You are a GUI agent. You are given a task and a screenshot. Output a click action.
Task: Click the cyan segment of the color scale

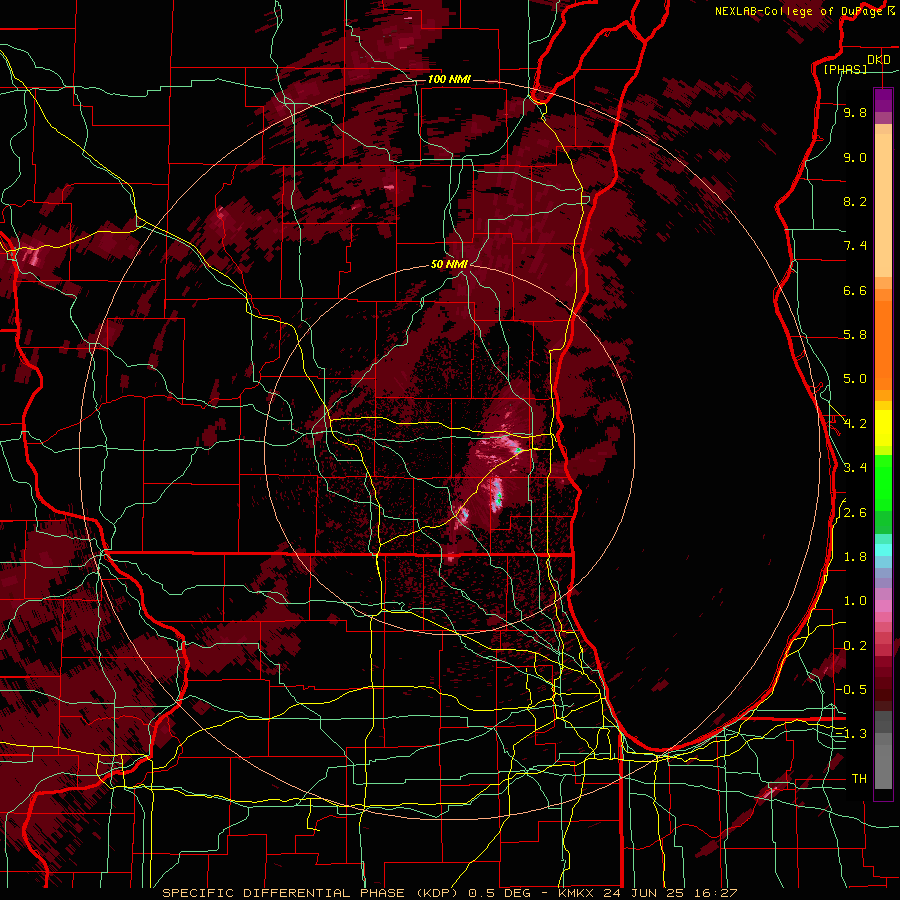(x=883, y=550)
